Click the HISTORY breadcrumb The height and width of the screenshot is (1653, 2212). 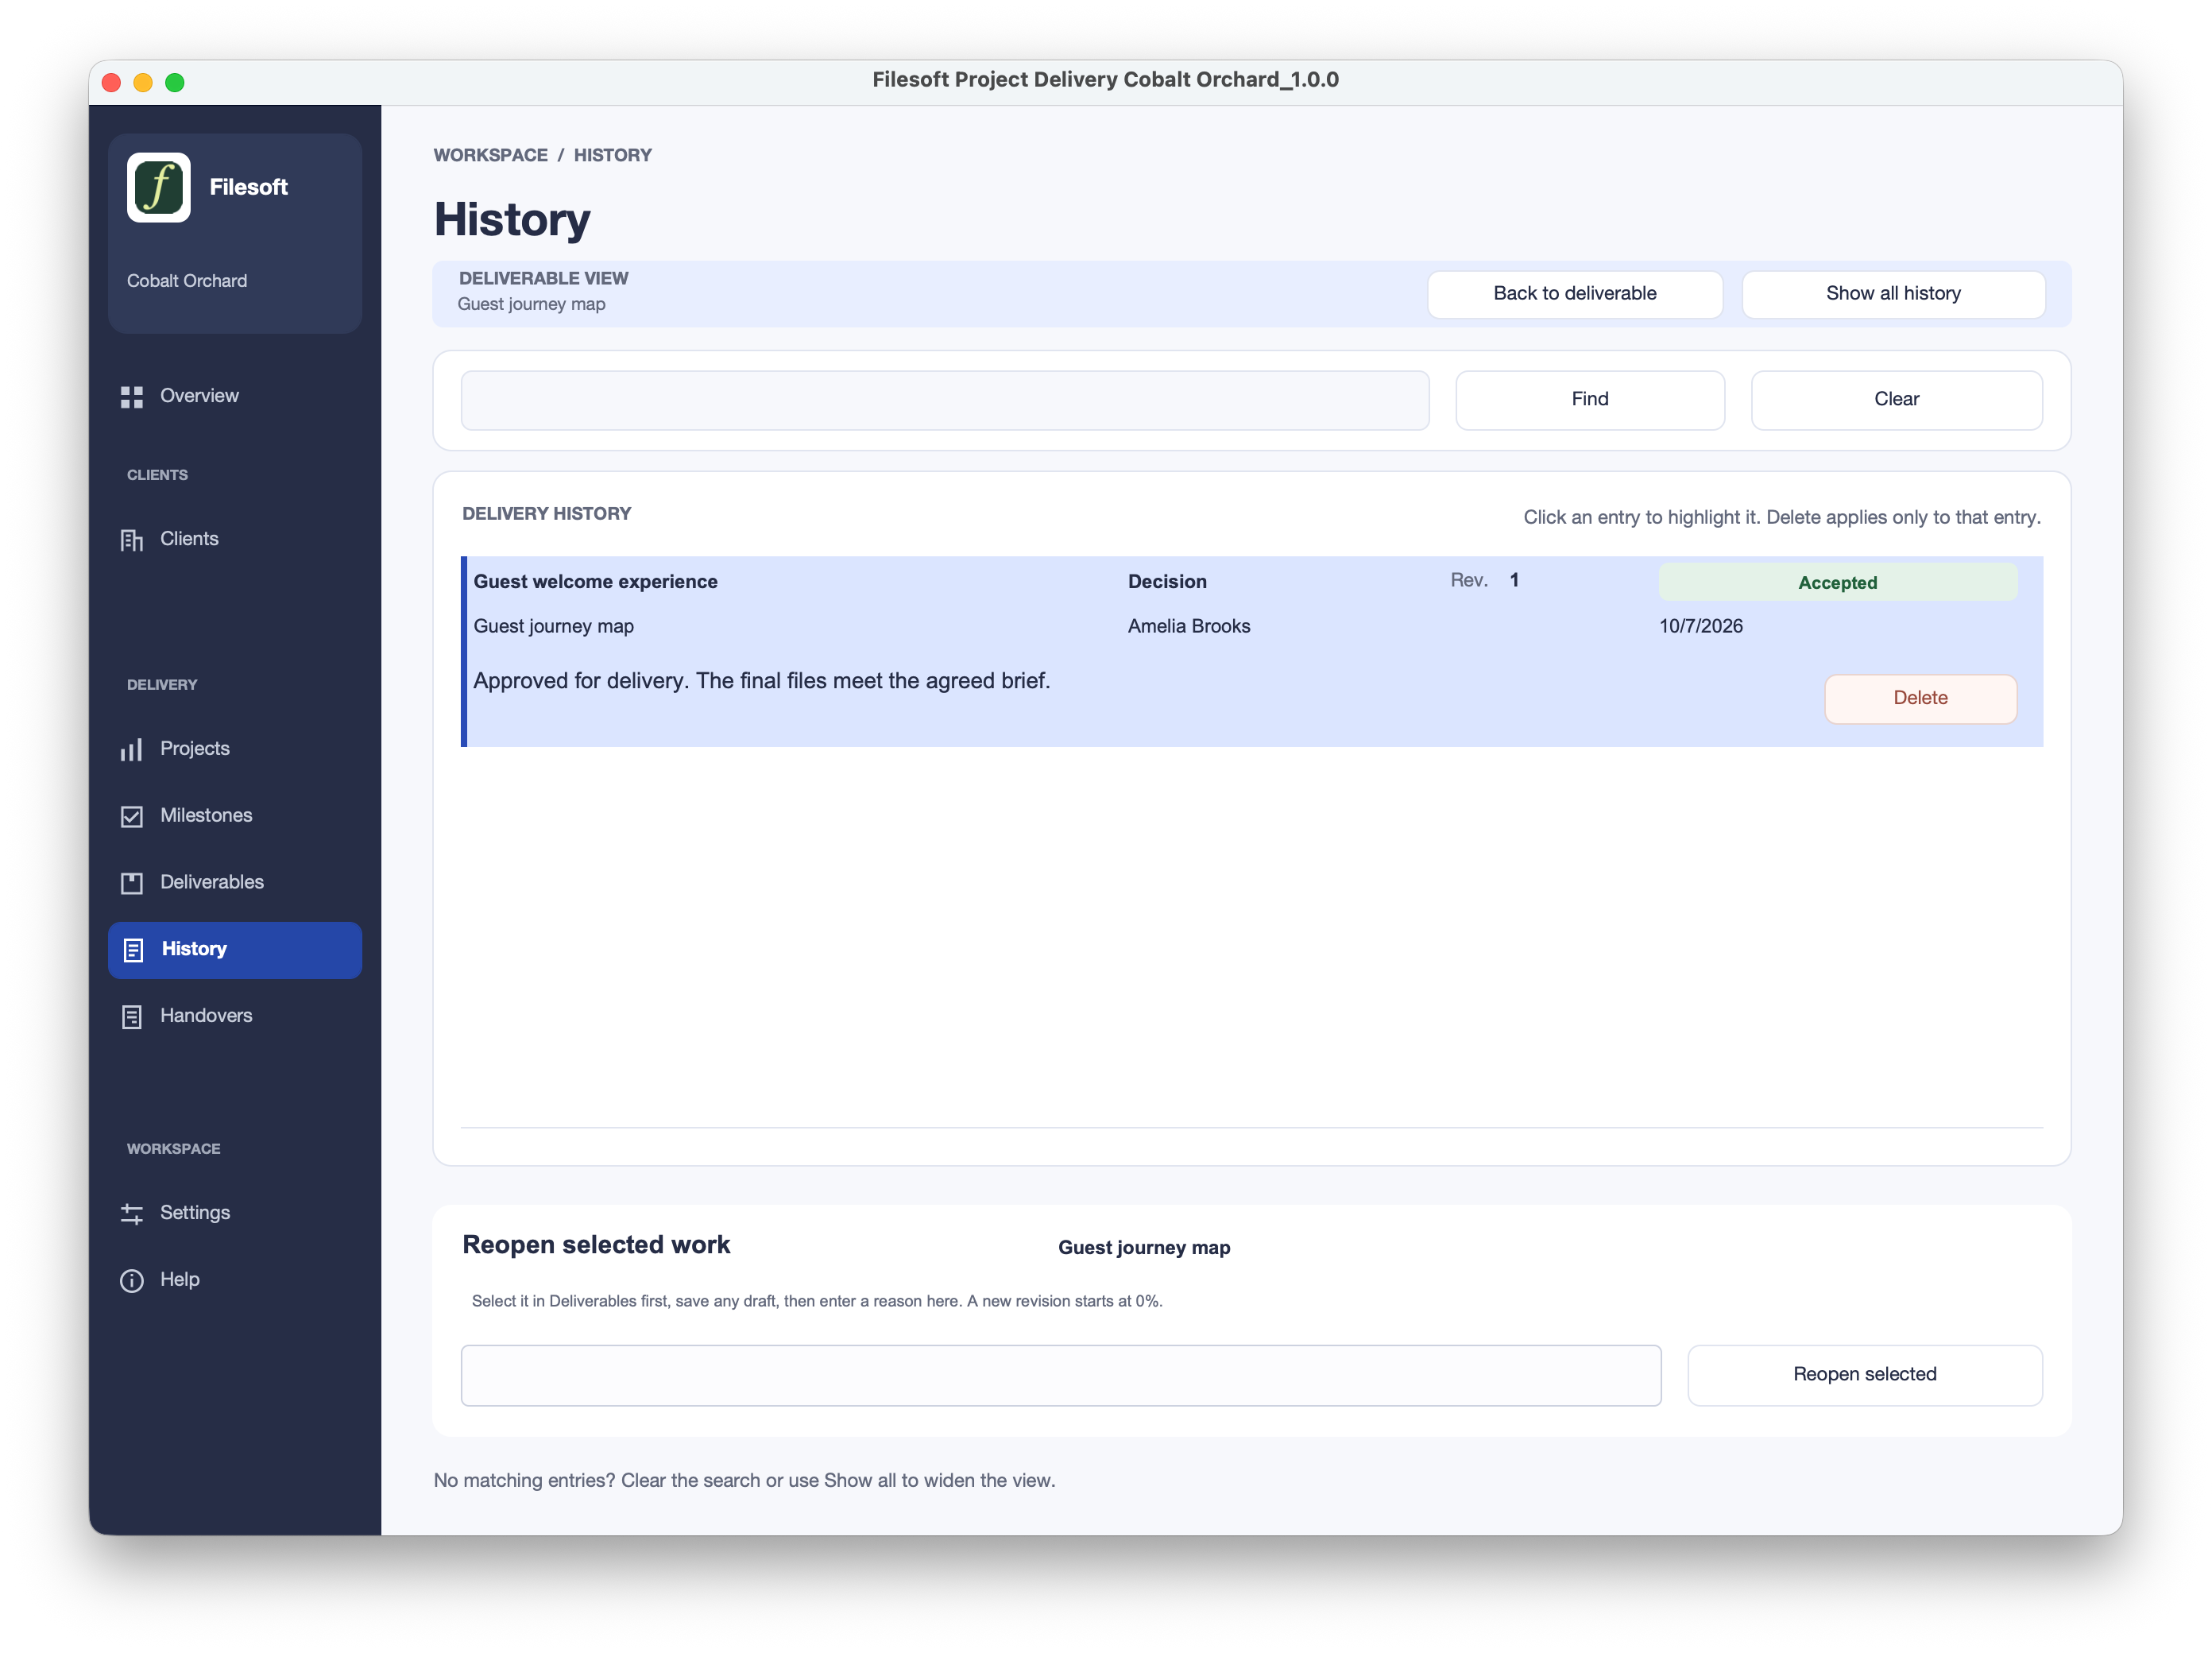pos(612,155)
